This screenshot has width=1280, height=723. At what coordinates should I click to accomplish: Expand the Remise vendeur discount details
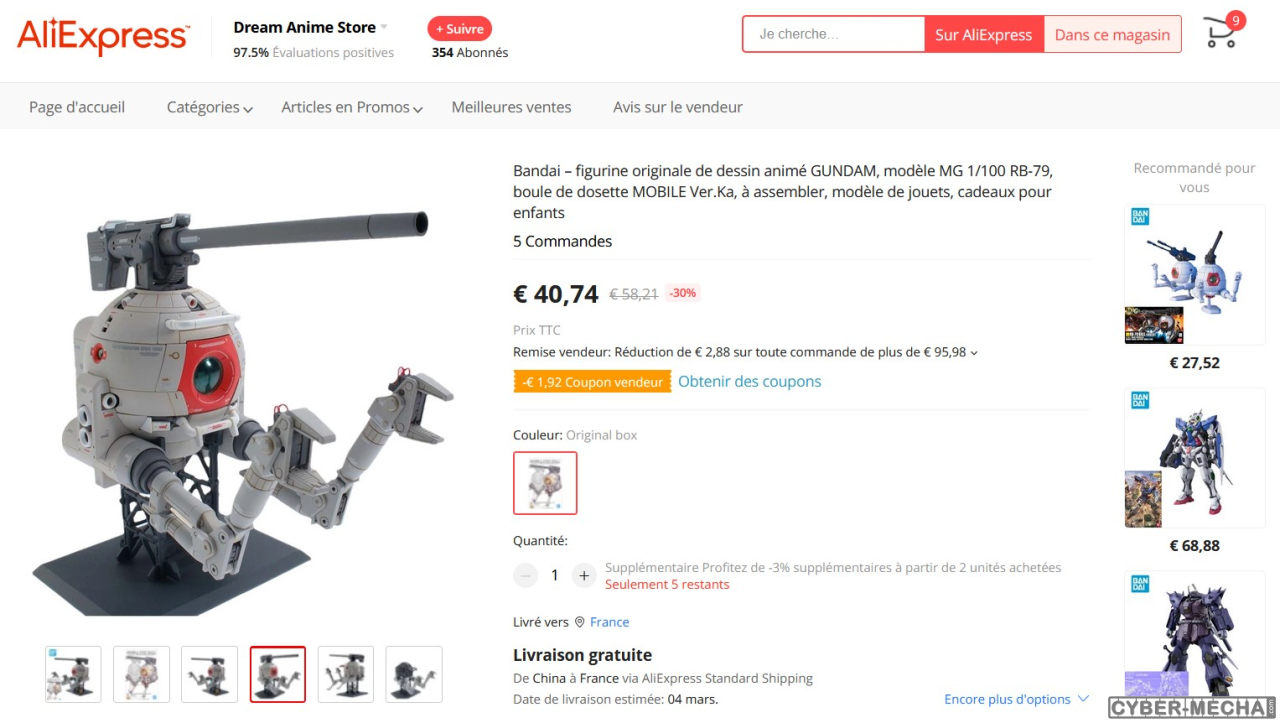[974, 352]
